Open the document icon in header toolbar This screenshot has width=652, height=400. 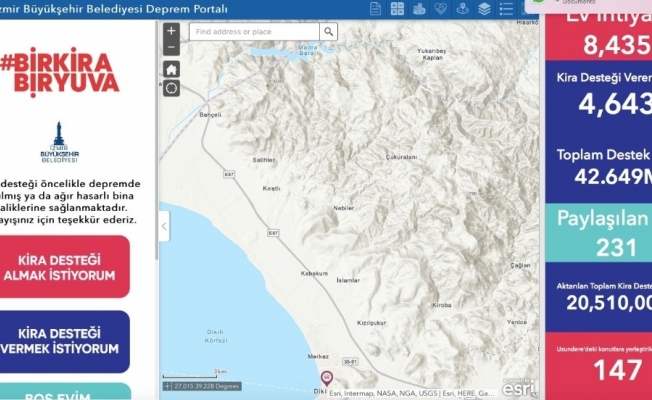pos(376,9)
